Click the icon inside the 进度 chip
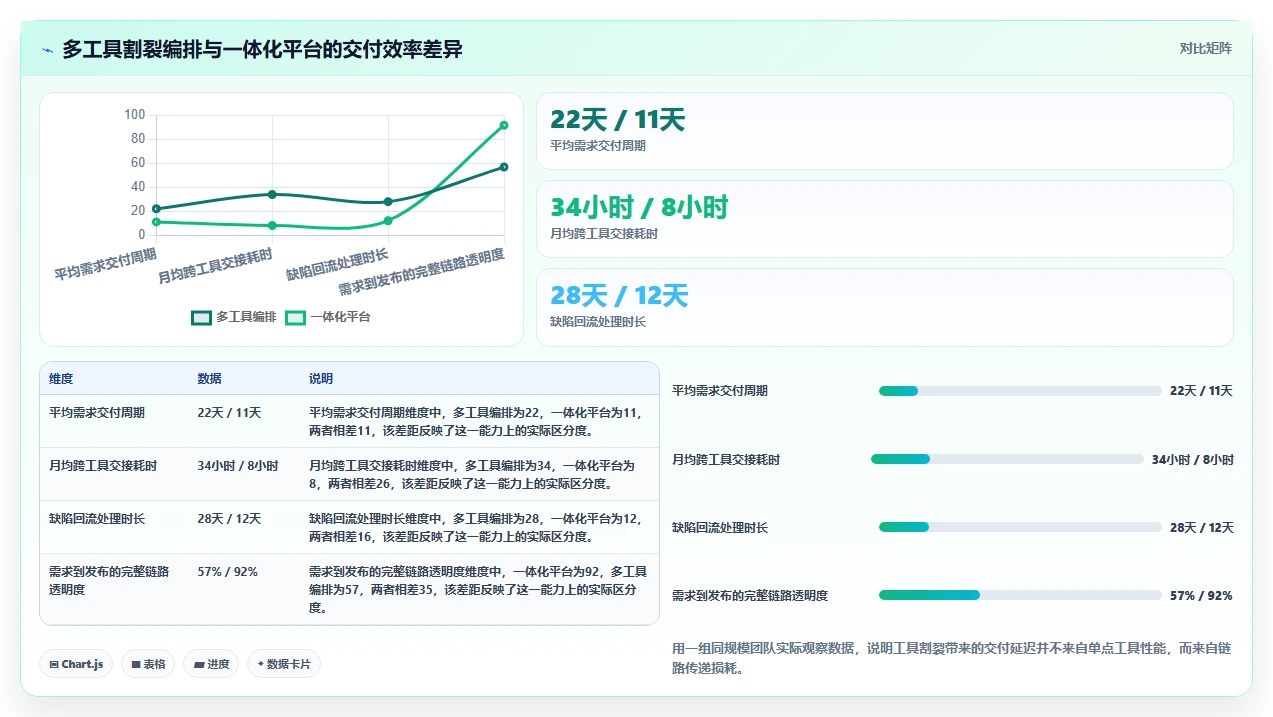This screenshot has width=1273, height=717. [198, 664]
